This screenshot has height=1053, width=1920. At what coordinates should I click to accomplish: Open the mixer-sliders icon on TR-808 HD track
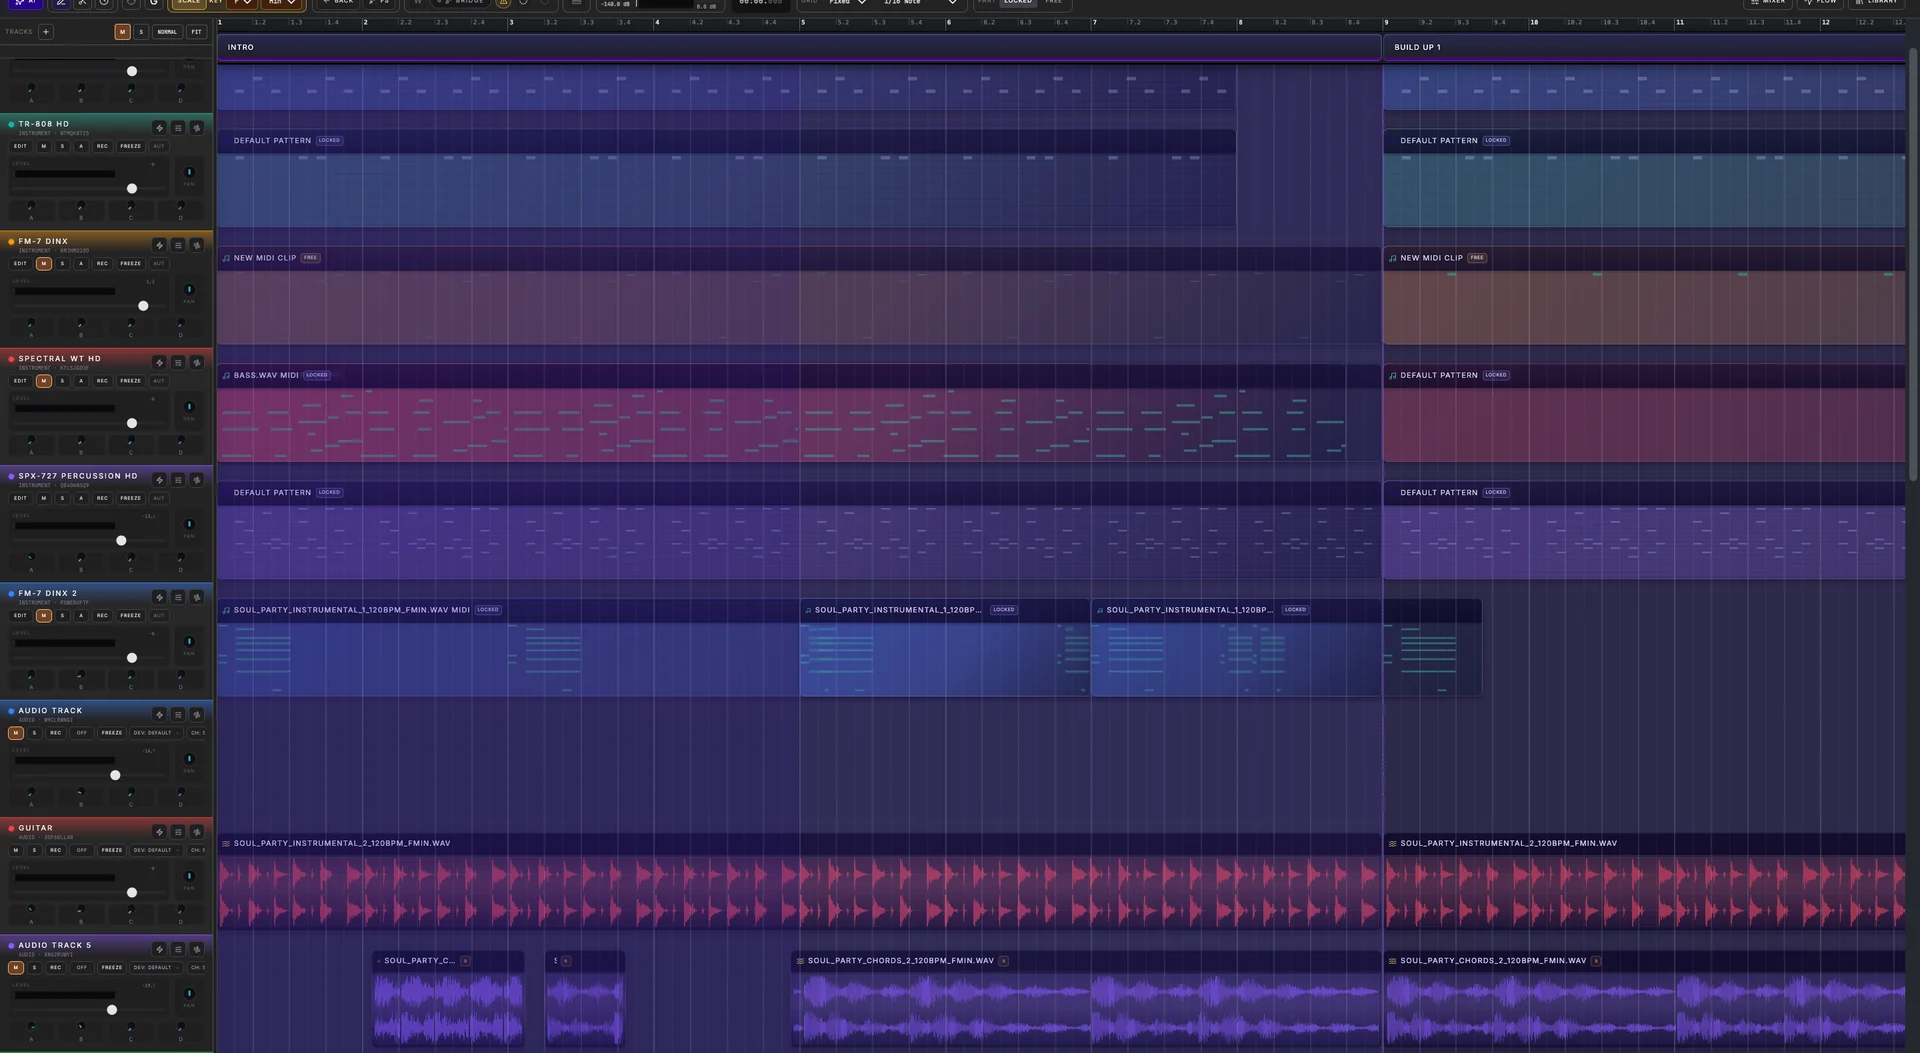click(x=178, y=128)
